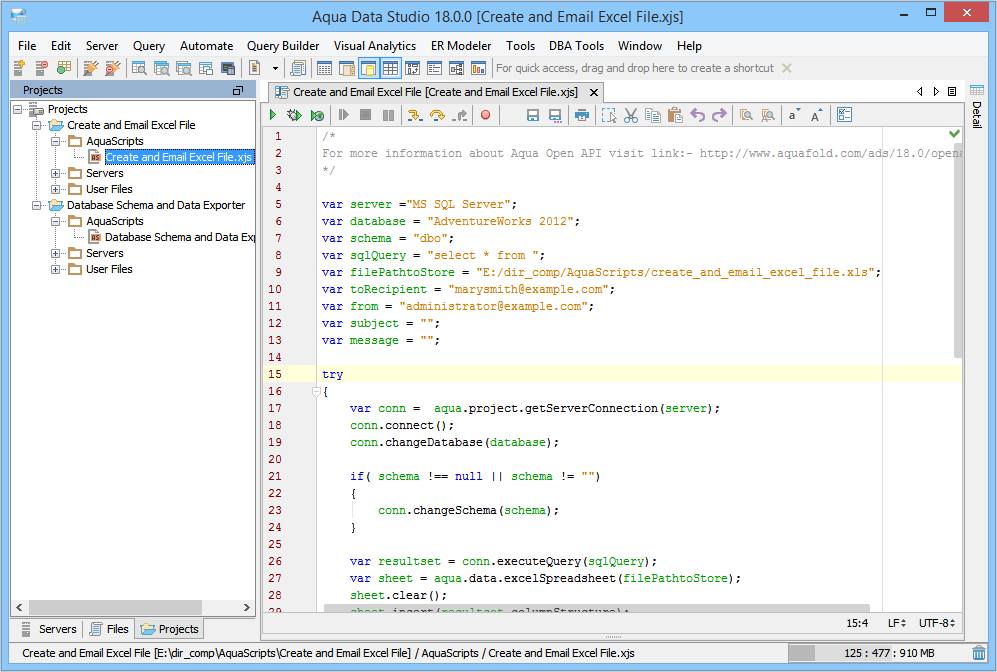The width and height of the screenshot is (997, 672).
Task: Save the script with the floppy disk icon
Action: [533, 115]
